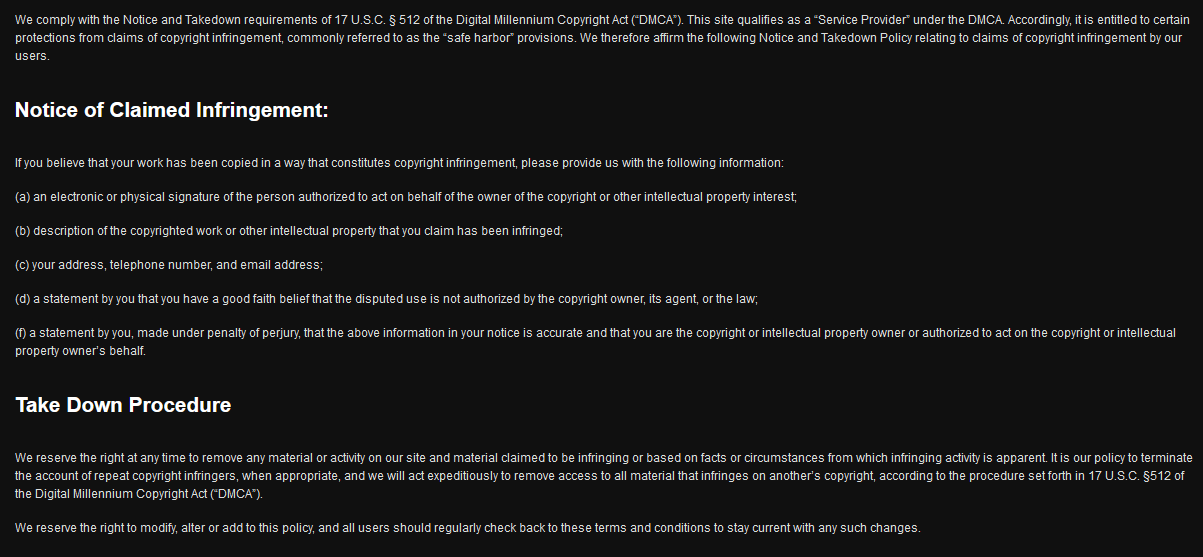Click the intro paragraph starting "We comply with"
The image size is (1203, 557).
point(600,37)
